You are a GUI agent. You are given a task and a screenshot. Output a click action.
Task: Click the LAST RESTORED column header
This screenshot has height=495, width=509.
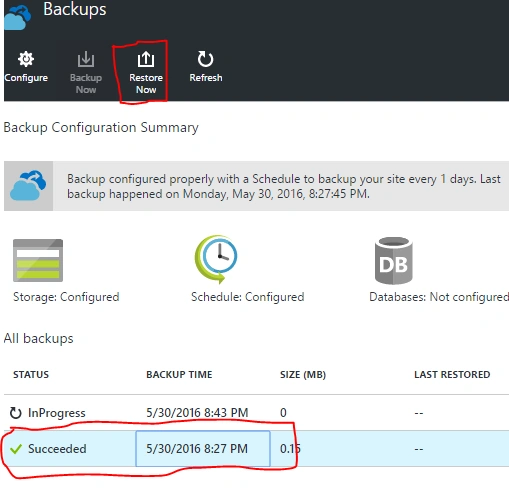click(452, 375)
